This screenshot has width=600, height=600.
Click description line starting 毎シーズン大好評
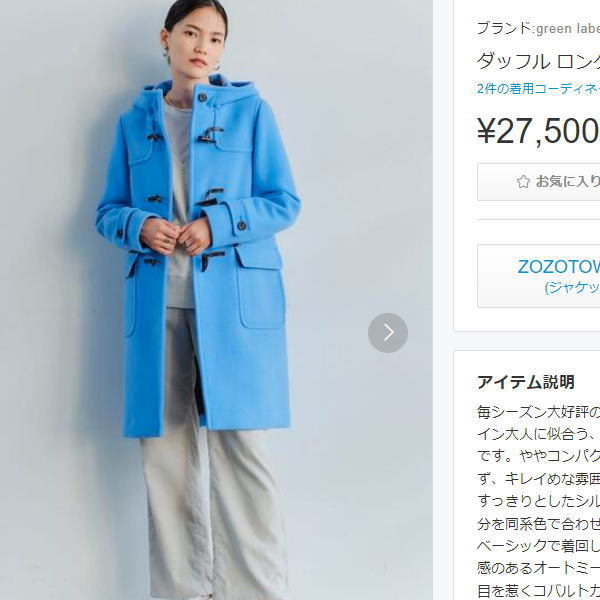tap(538, 412)
